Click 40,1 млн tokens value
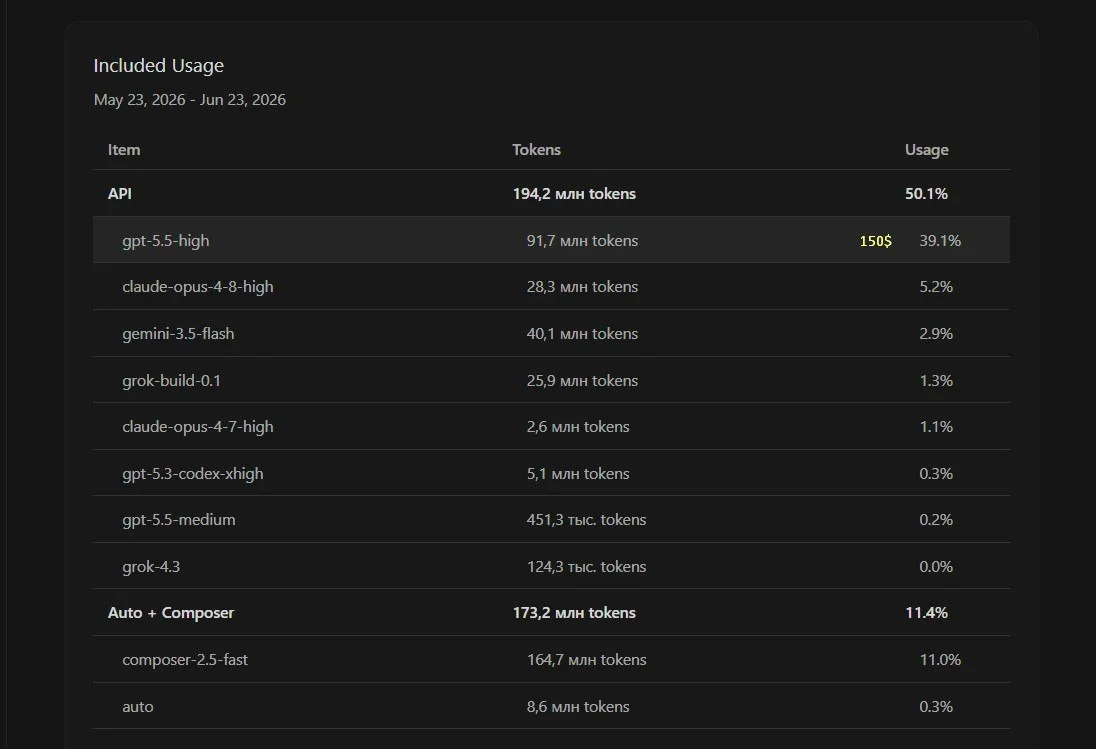 (582, 333)
